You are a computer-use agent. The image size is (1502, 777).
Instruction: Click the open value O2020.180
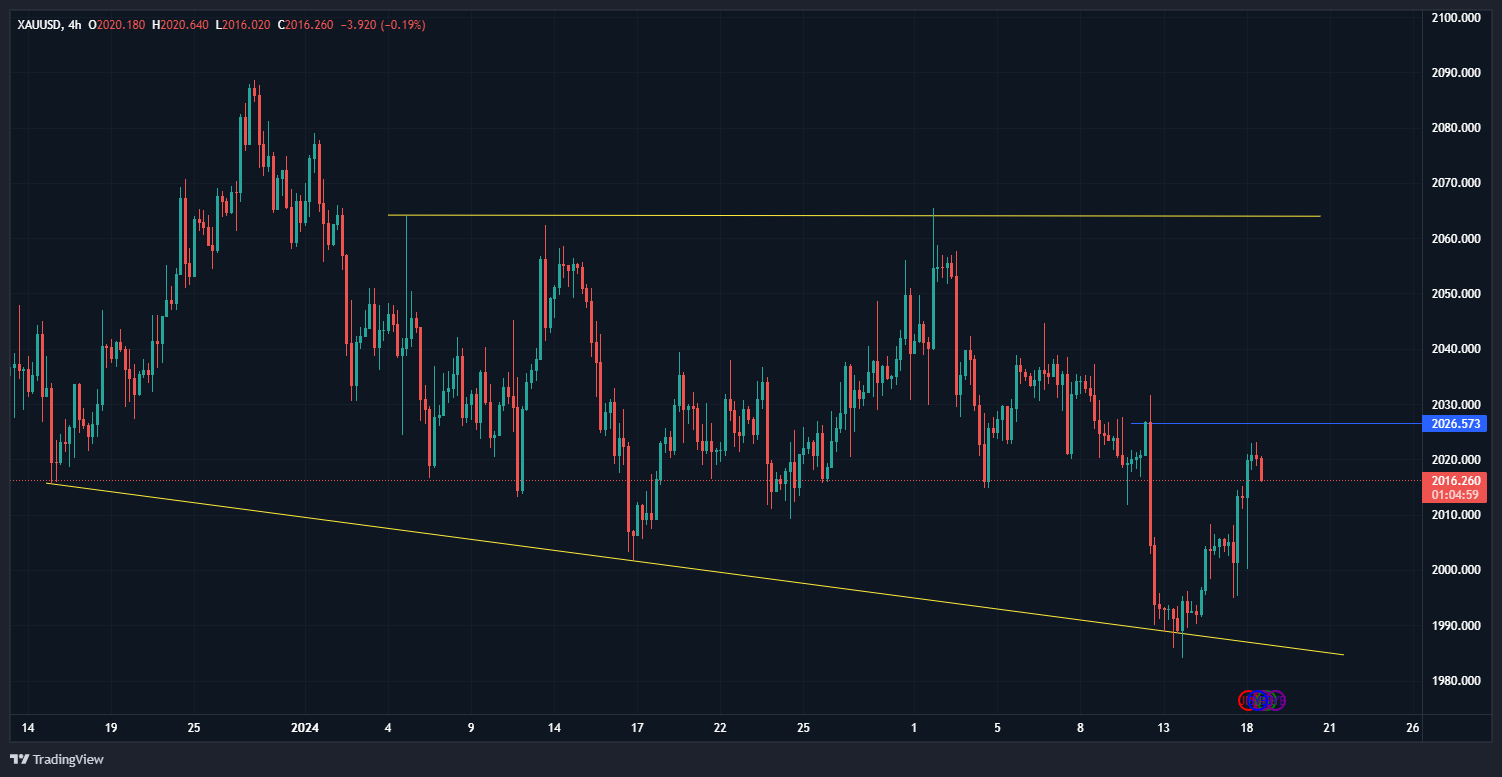[118, 25]
